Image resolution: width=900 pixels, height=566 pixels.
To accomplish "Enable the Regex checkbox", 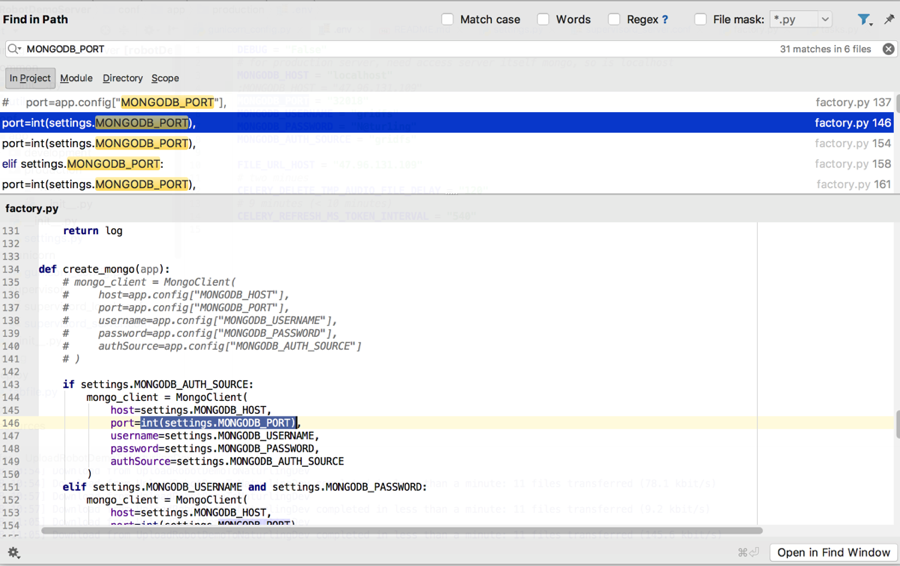I will click(614, 19).
